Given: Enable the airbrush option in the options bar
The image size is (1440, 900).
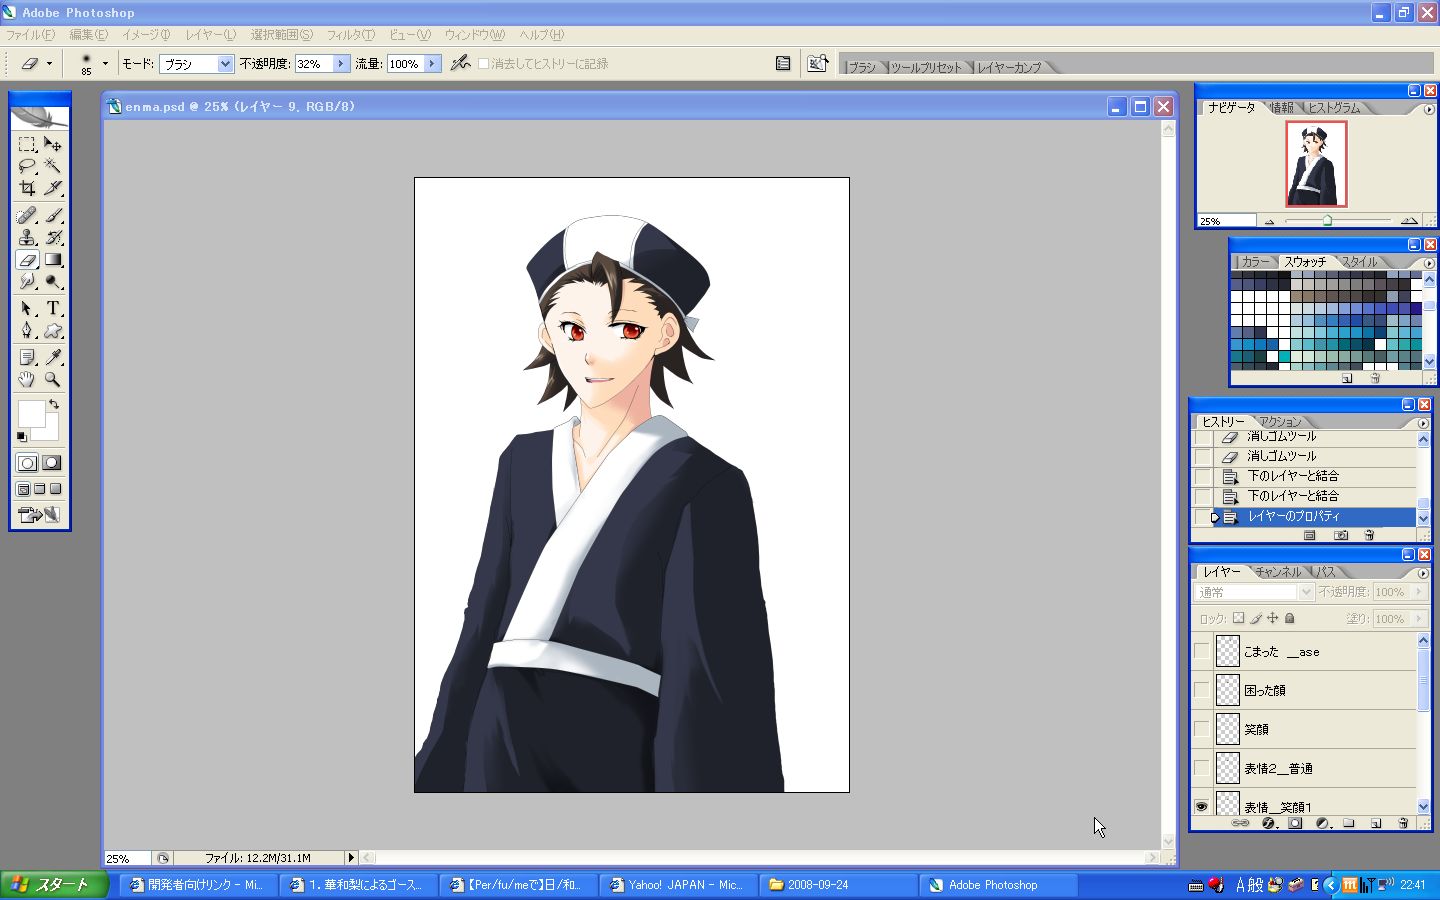Looking at the screenshot, I should coord(460,63).
